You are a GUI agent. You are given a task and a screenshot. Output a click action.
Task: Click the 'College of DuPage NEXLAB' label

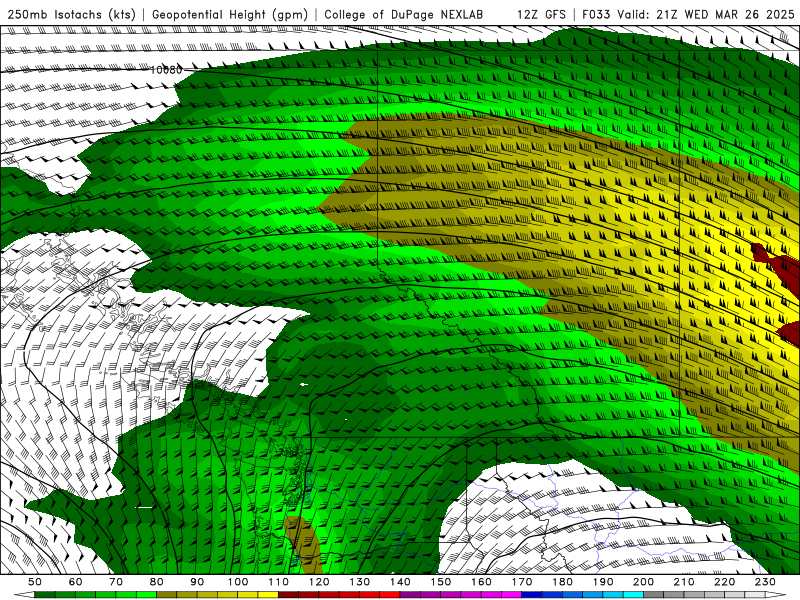point(404,15)
